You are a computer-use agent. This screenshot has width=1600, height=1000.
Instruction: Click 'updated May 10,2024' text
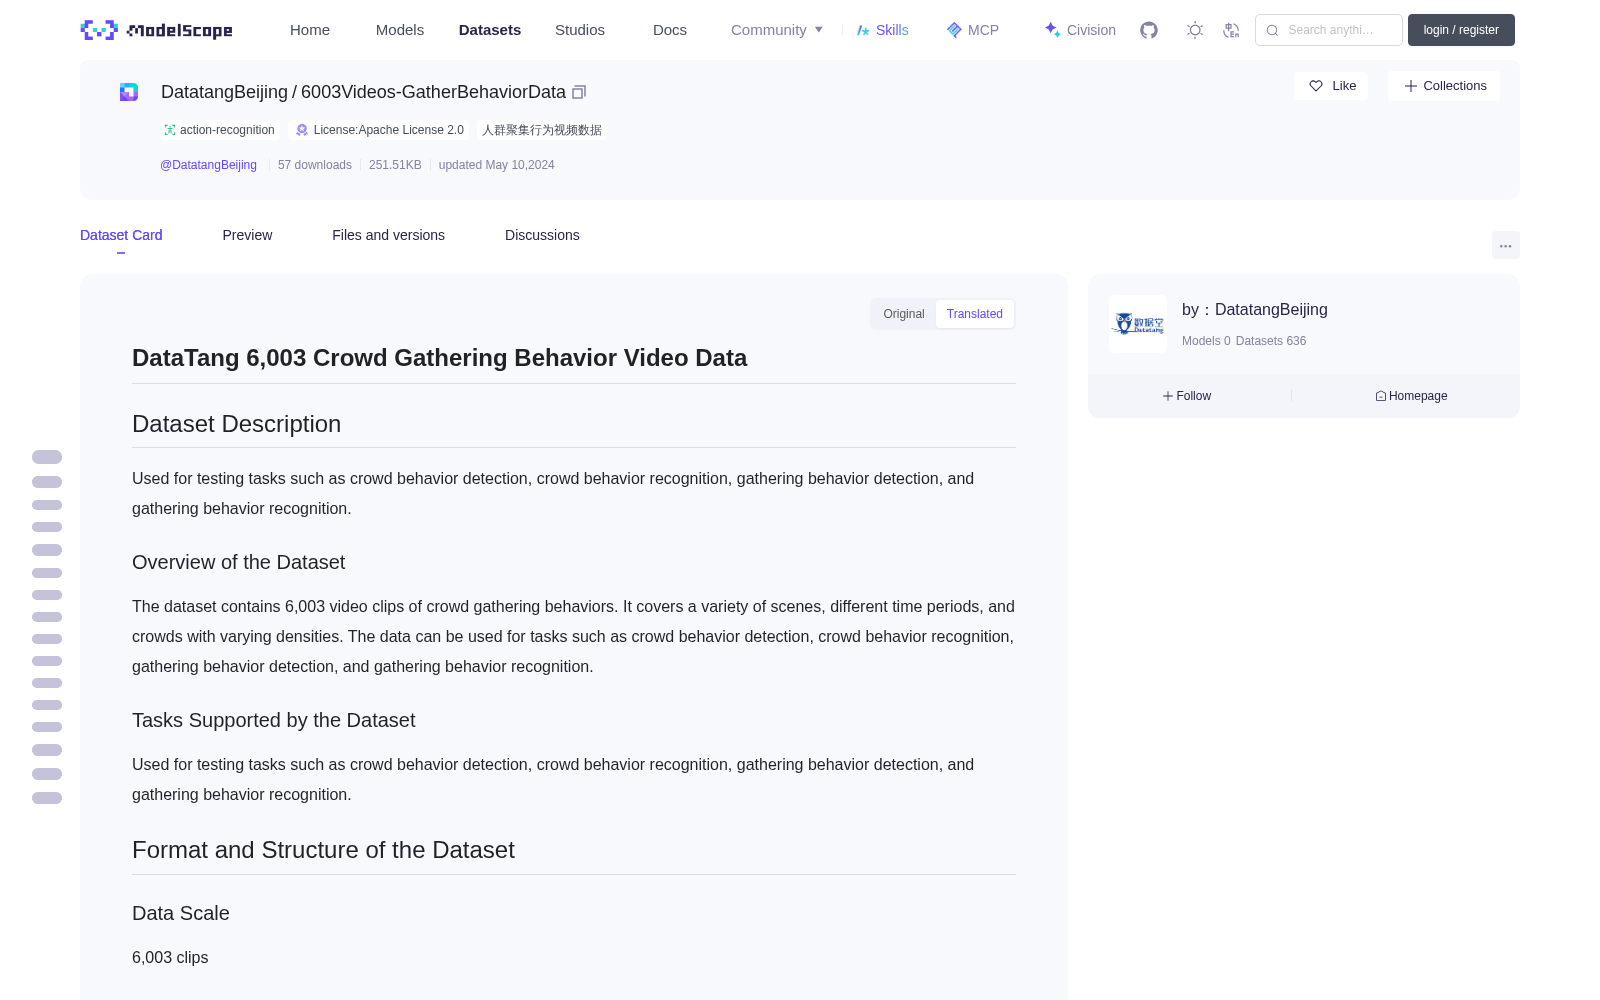(x=496, y=165)
